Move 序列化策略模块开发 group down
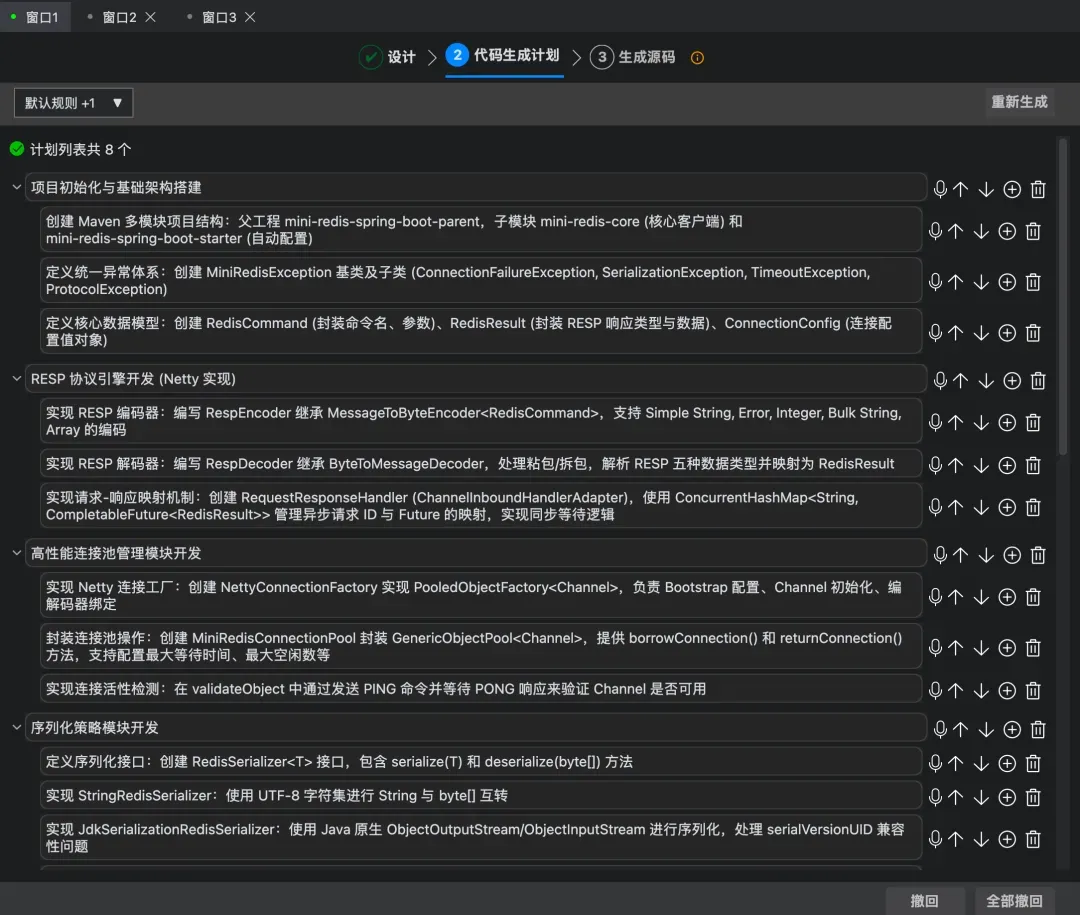Screen dimensions: 1080x915 click(986, 729)
